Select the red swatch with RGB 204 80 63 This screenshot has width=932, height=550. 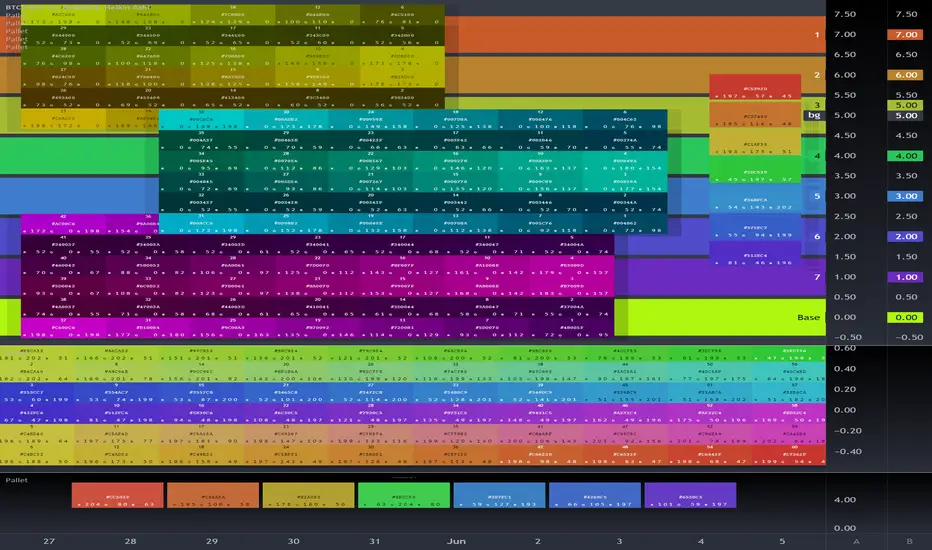point(118,495)
